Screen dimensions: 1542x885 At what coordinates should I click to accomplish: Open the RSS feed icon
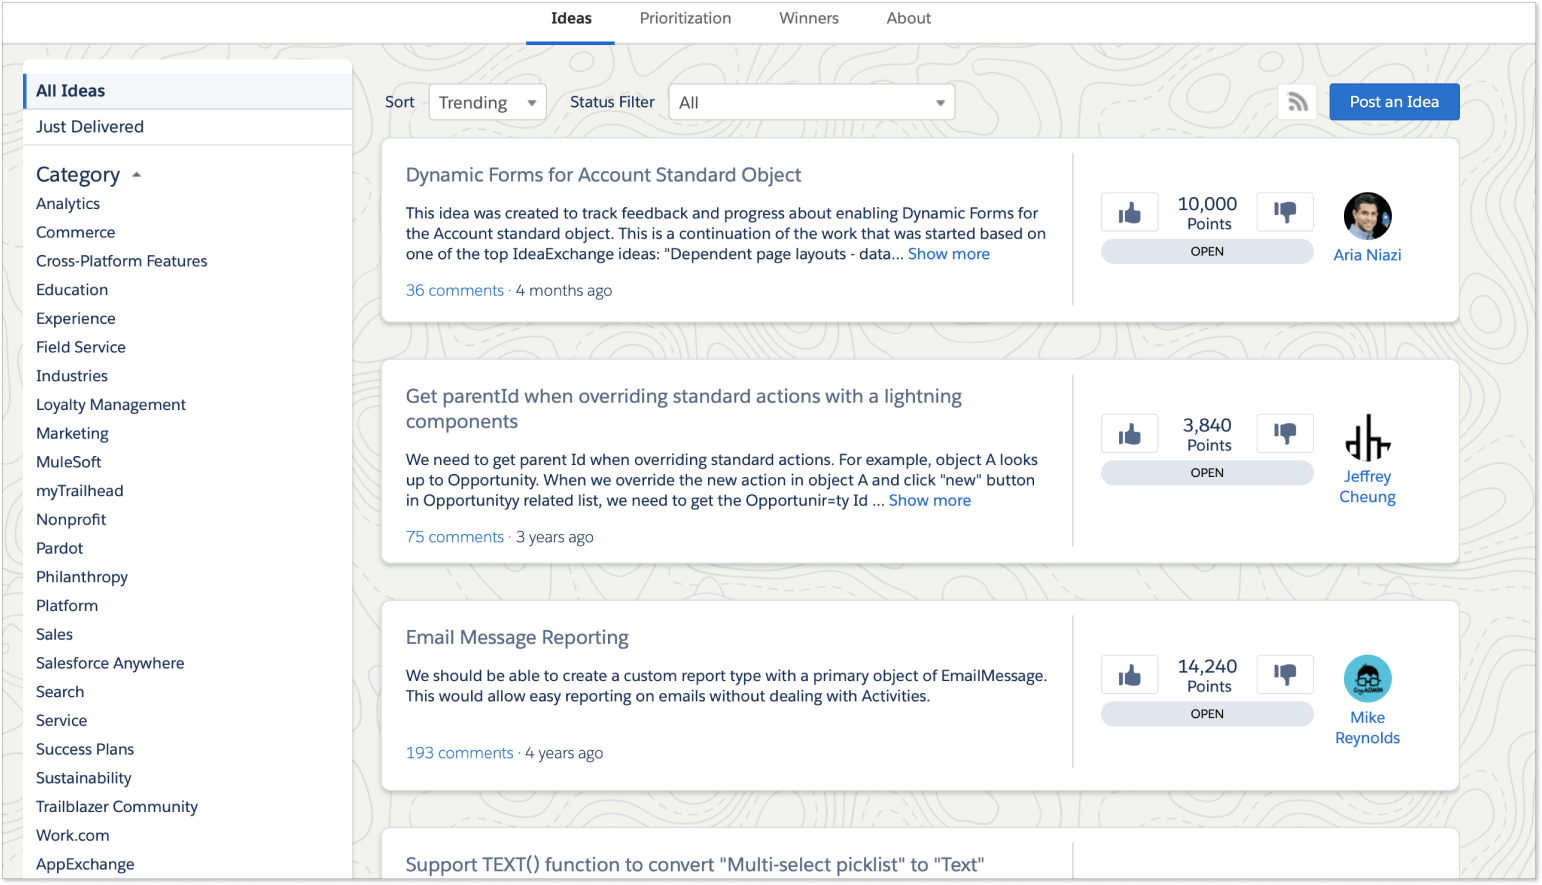(1297, 102)
